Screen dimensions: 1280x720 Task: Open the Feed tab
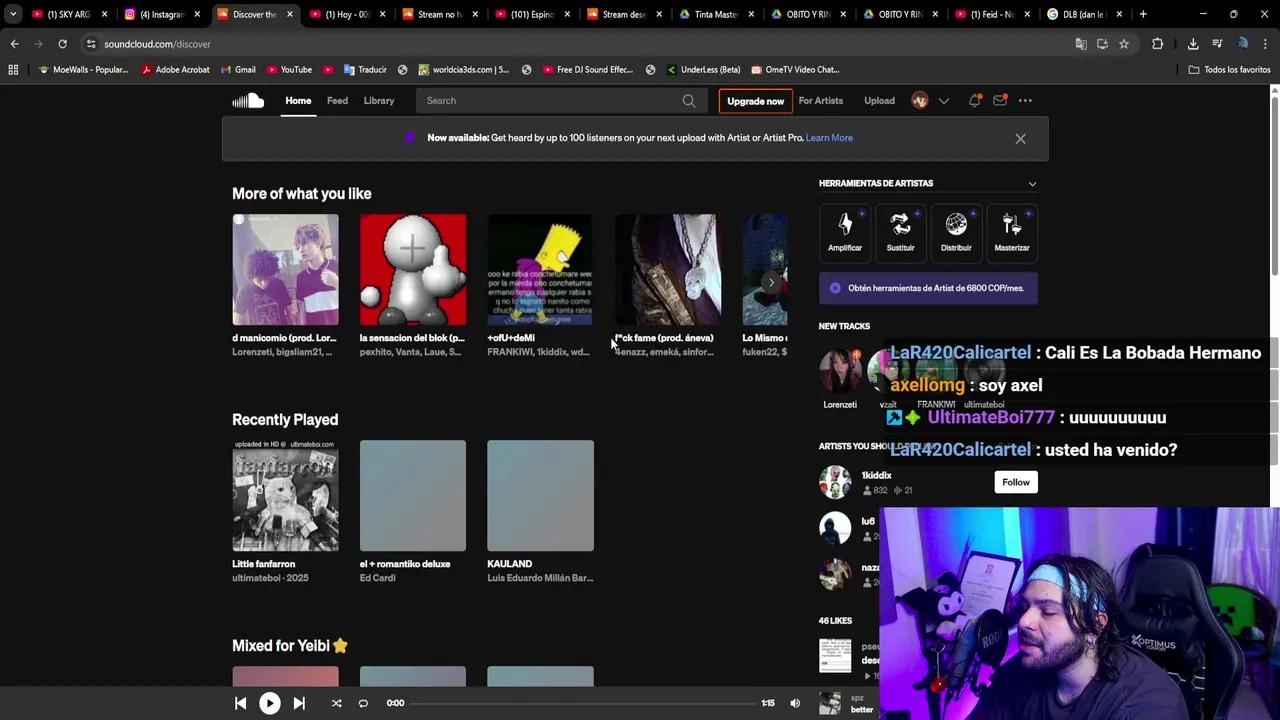[x=337, y=100]
